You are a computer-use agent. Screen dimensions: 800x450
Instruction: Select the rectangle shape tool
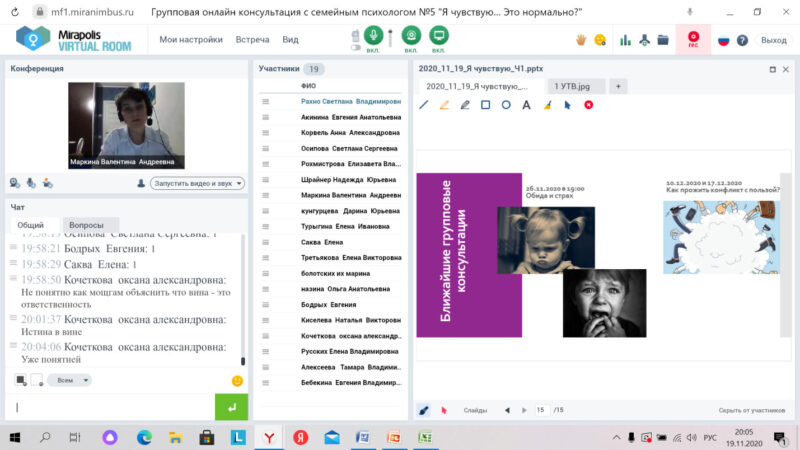tap(485, 105)
